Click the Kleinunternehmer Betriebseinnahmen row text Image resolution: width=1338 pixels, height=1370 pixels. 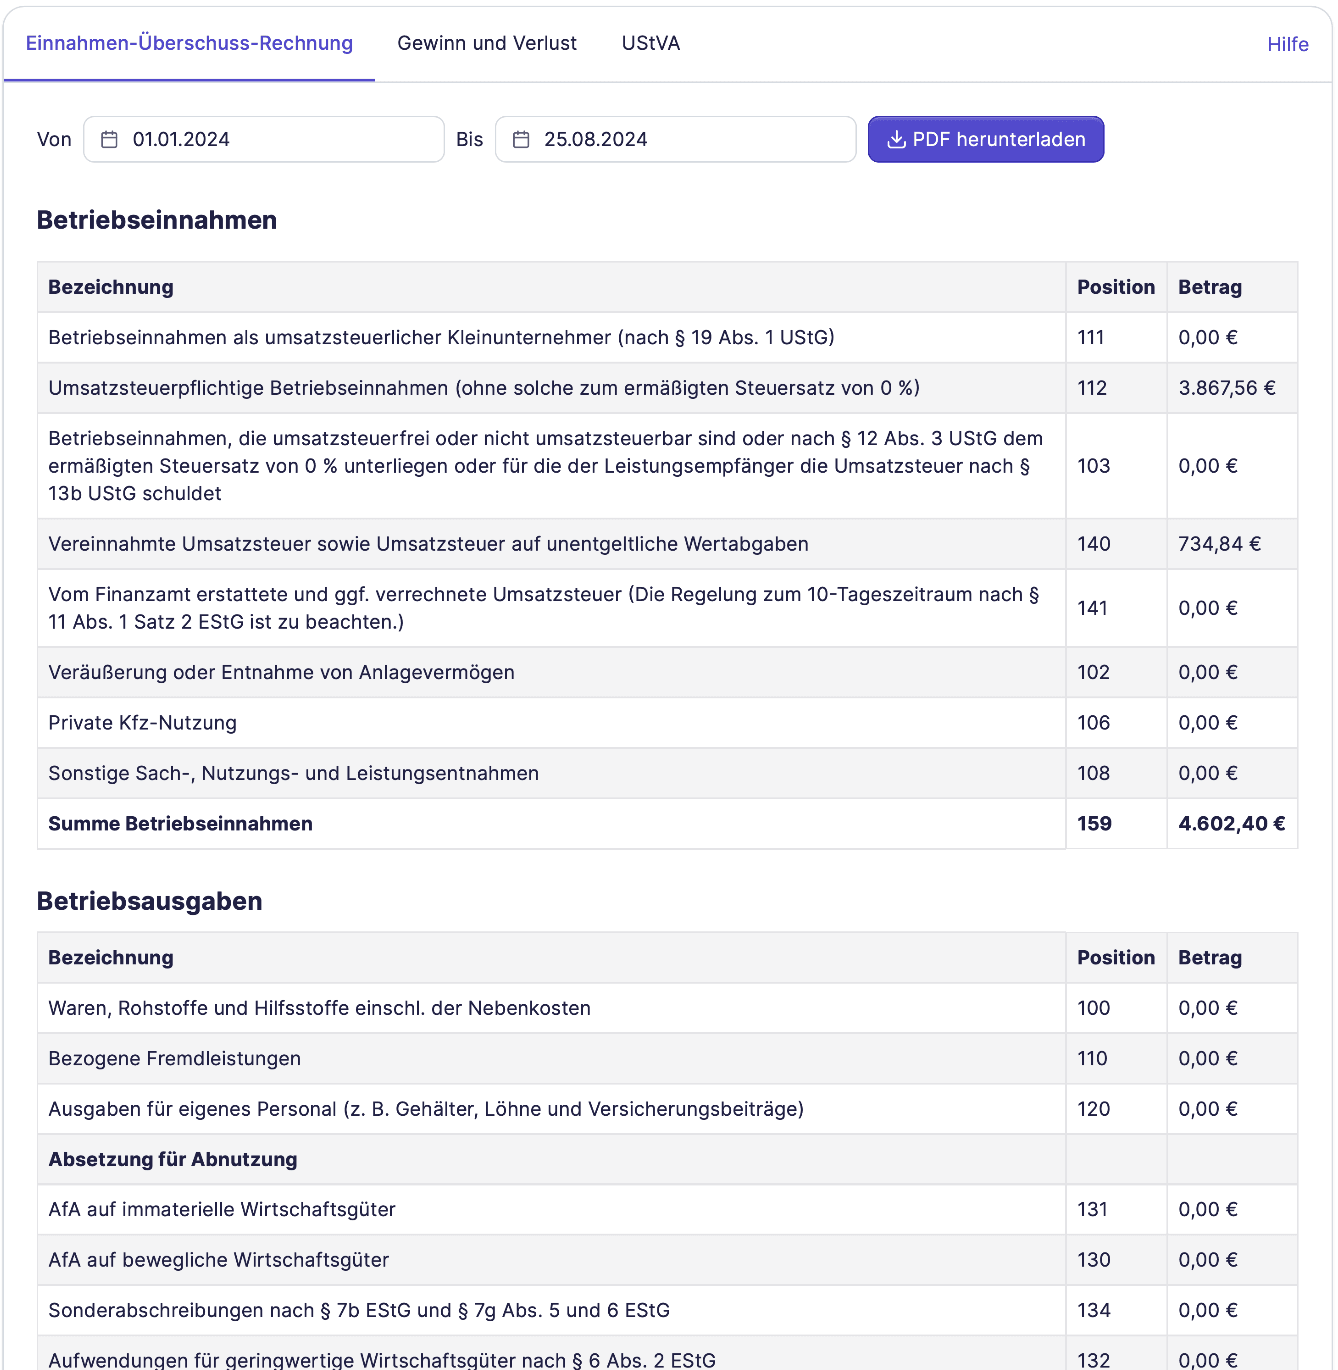442,338
